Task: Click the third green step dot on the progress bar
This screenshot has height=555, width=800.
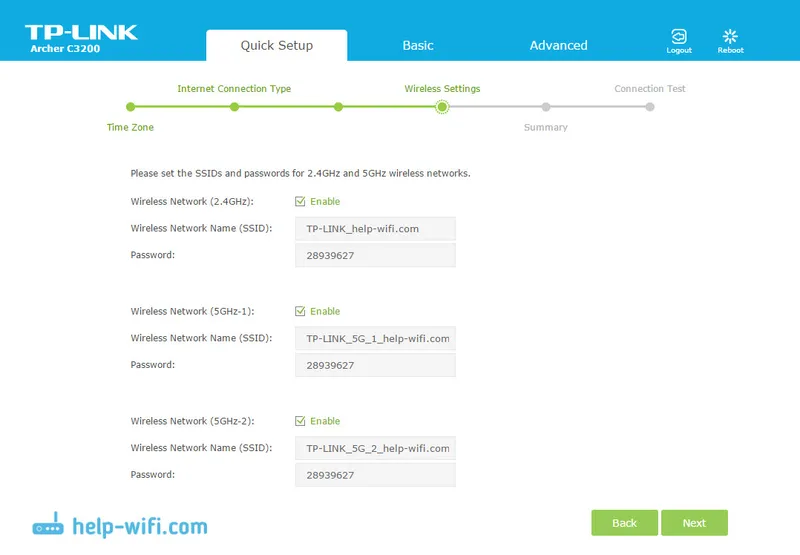Action: click(338, 107)
